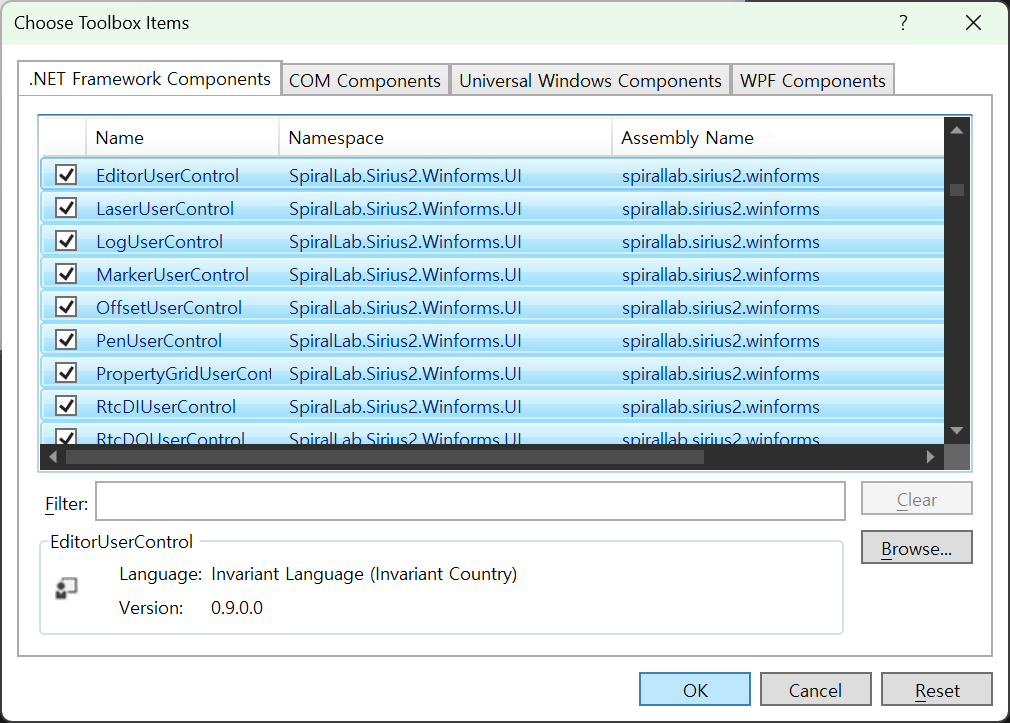The width and height of the screenshot is (1010, 723).
Task: Click assembly name cell in LogUserControl row
Action: click(720, 241)
